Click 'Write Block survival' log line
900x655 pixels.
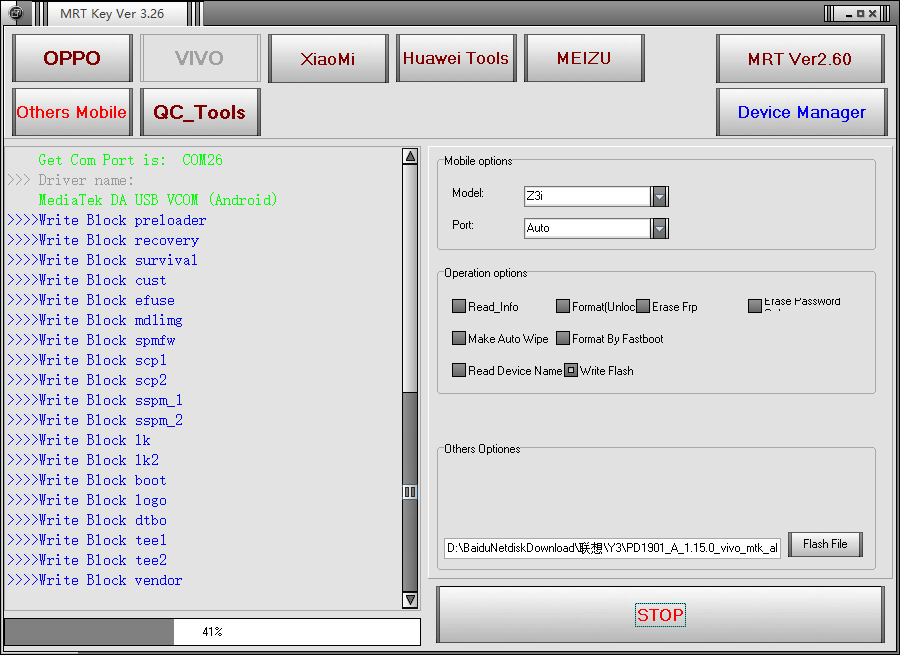(102, 261)
